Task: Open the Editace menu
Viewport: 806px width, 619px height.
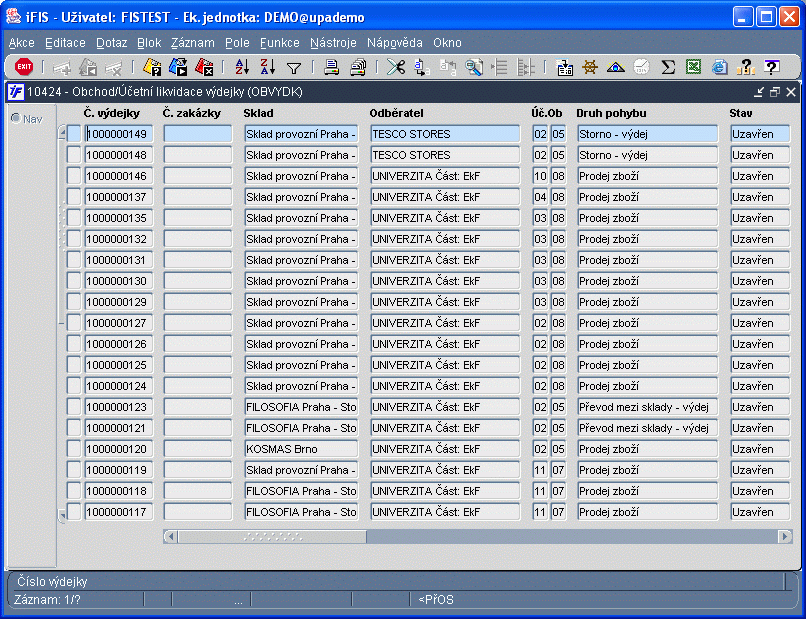Action: (x=65, y=43)
